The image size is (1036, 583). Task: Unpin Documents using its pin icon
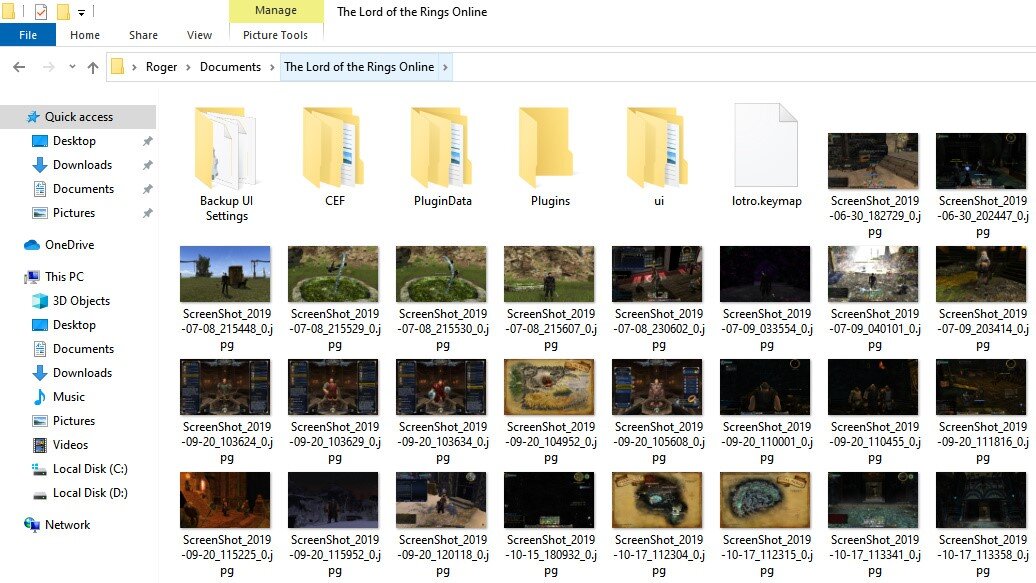[147, 189]
